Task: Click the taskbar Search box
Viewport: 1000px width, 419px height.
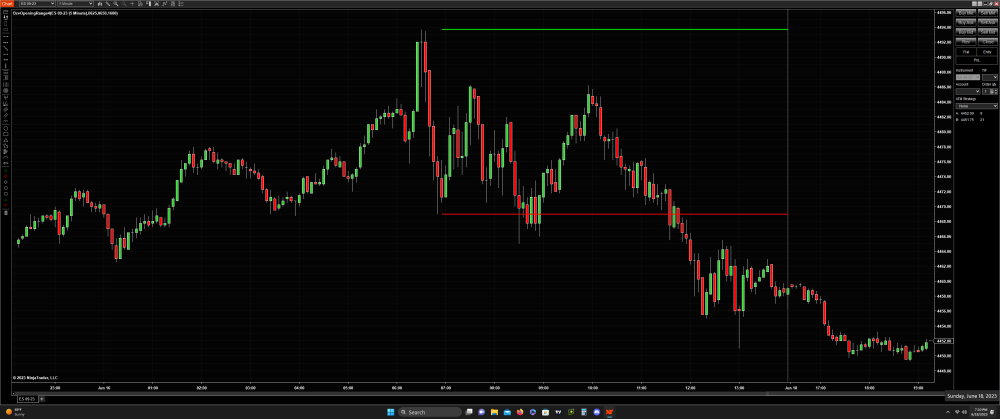Action: (x=430, y=412)
